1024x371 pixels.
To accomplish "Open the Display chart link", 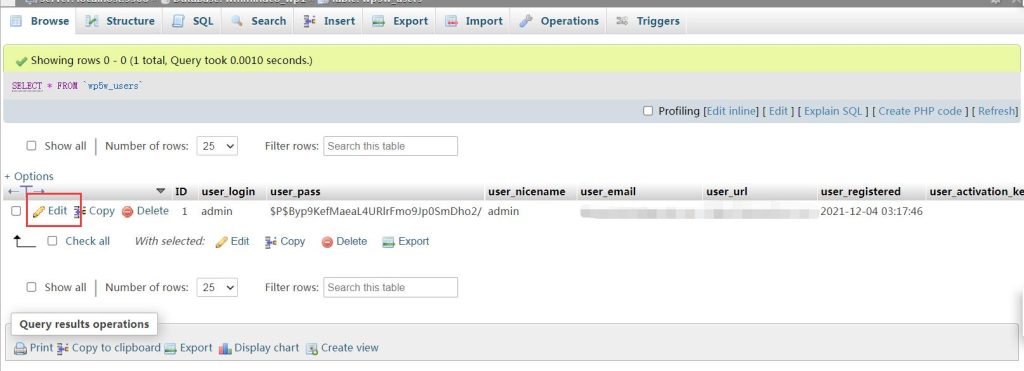I will pos(266,348).
